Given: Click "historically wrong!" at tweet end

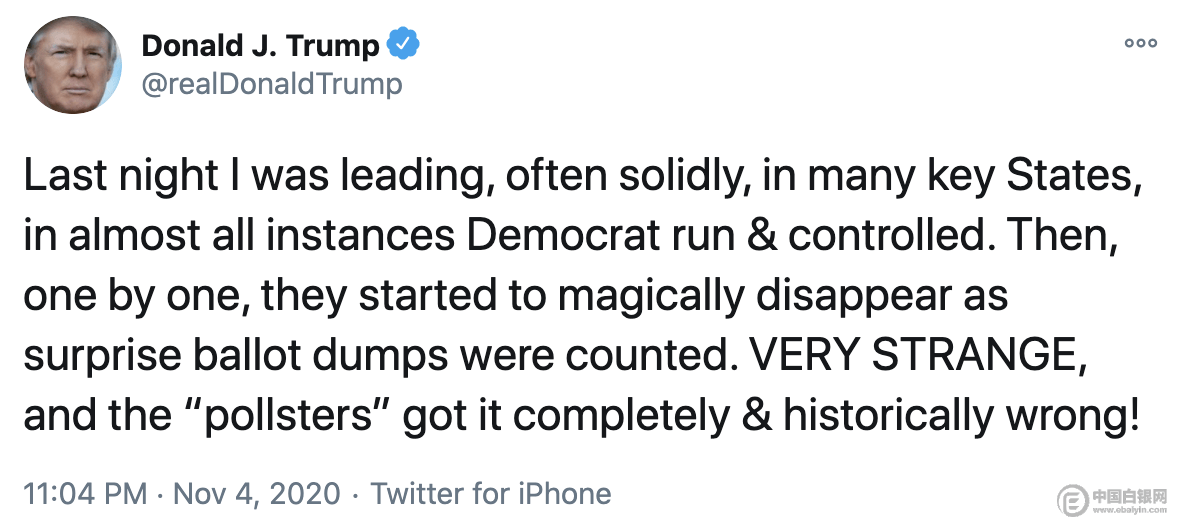Looking at the screenshot, I should click(x=961, y=415).
